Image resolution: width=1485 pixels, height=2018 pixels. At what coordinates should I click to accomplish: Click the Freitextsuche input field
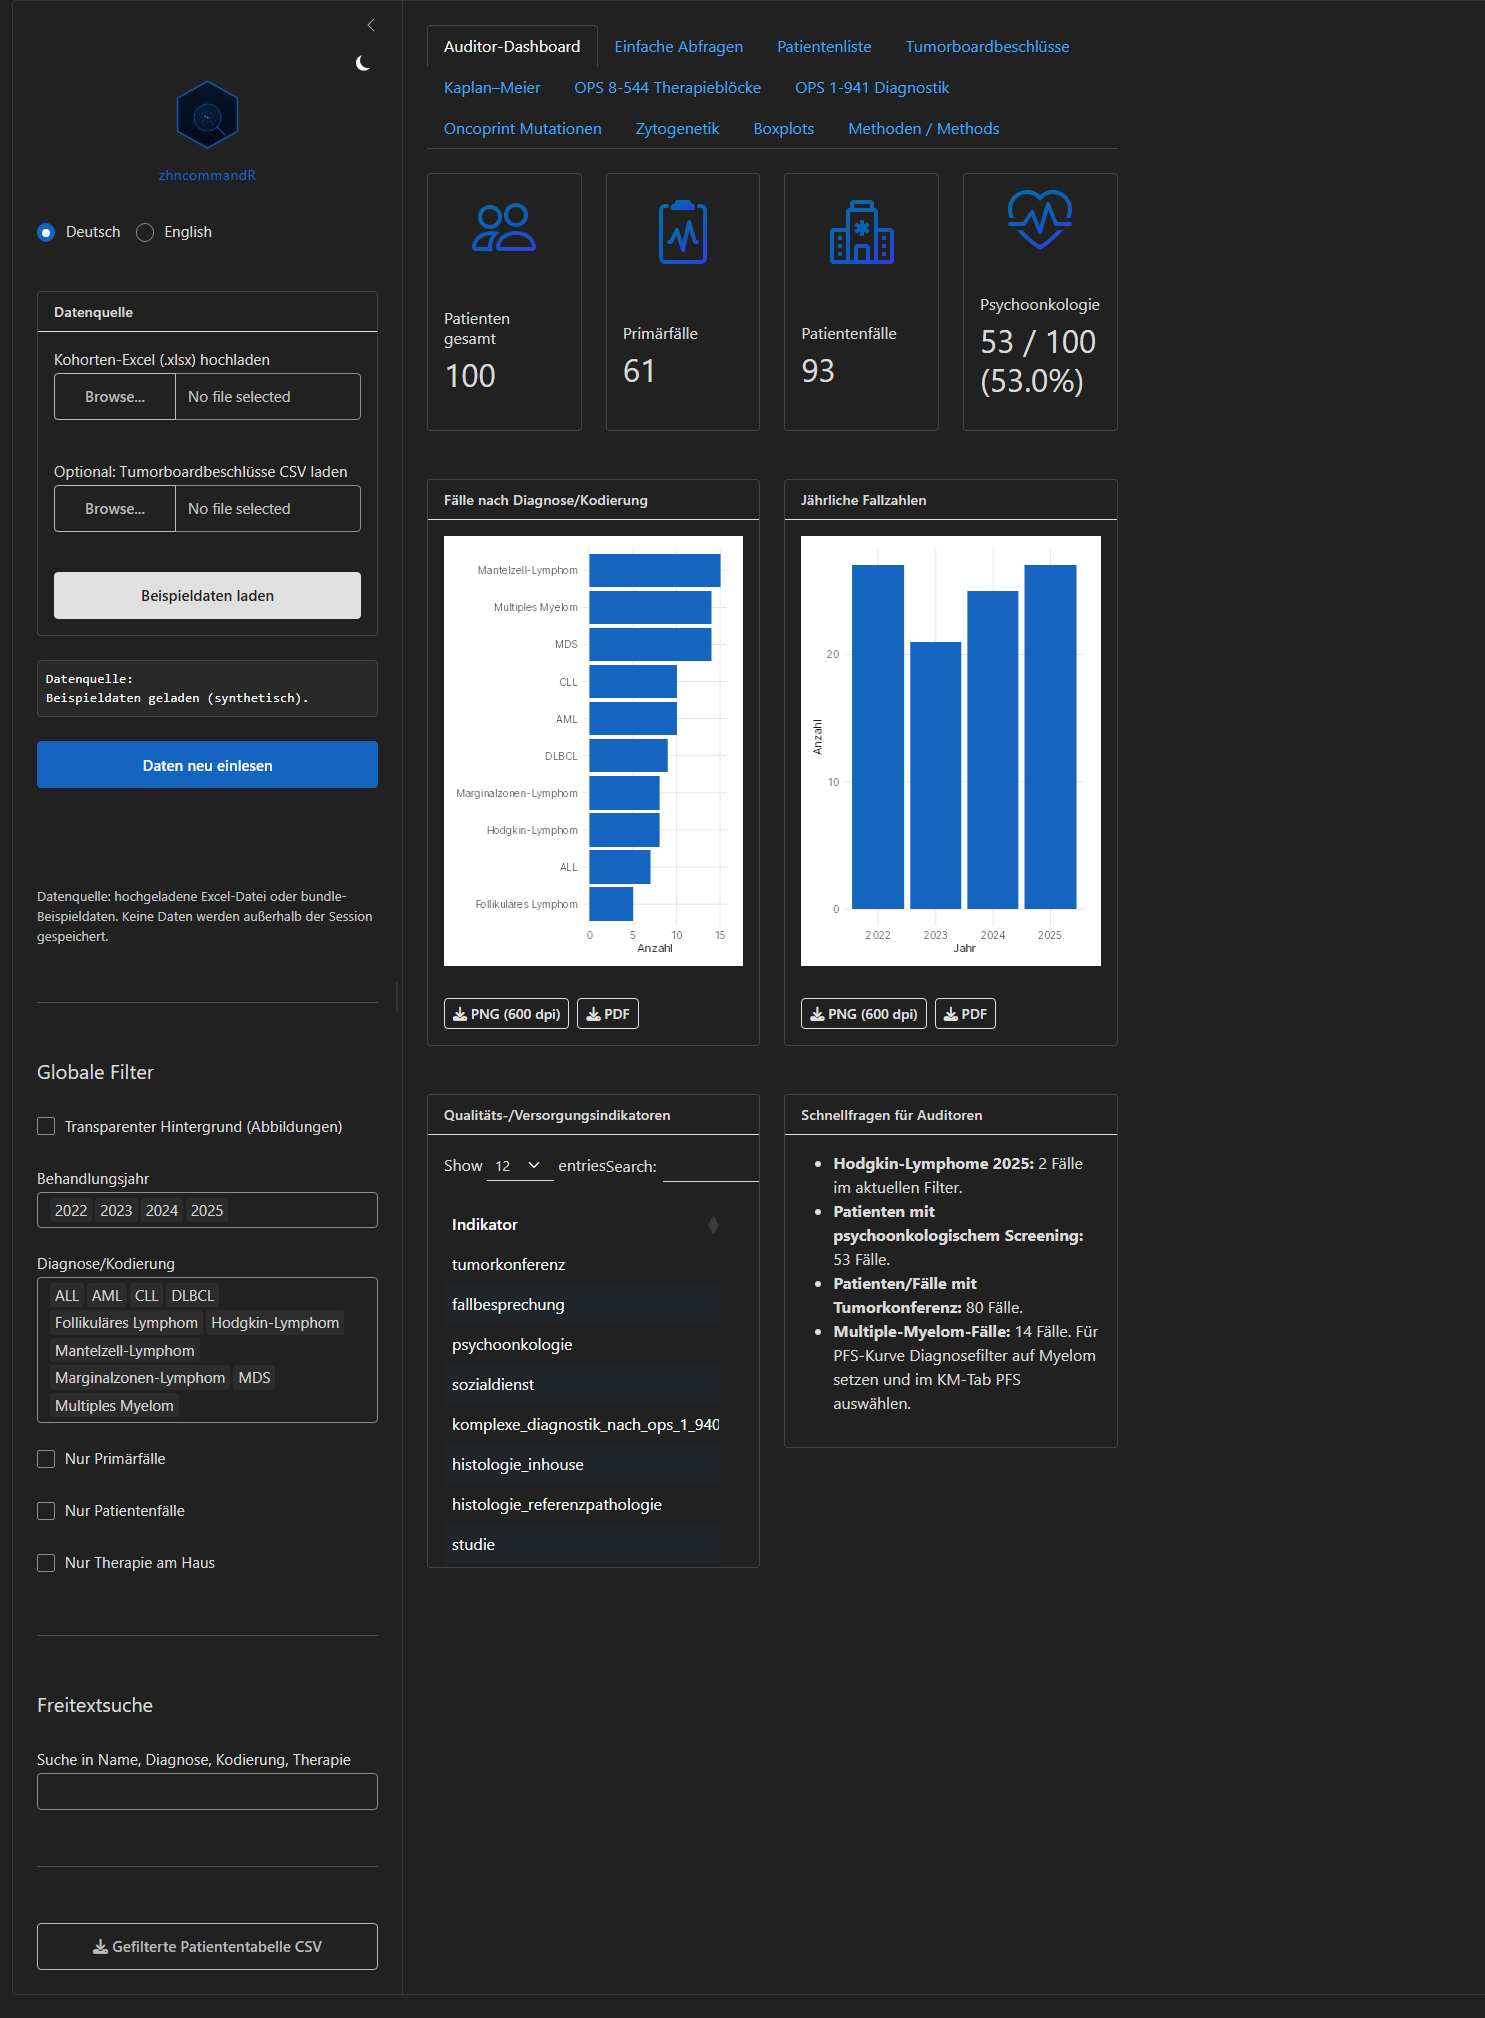(207, 1791)
